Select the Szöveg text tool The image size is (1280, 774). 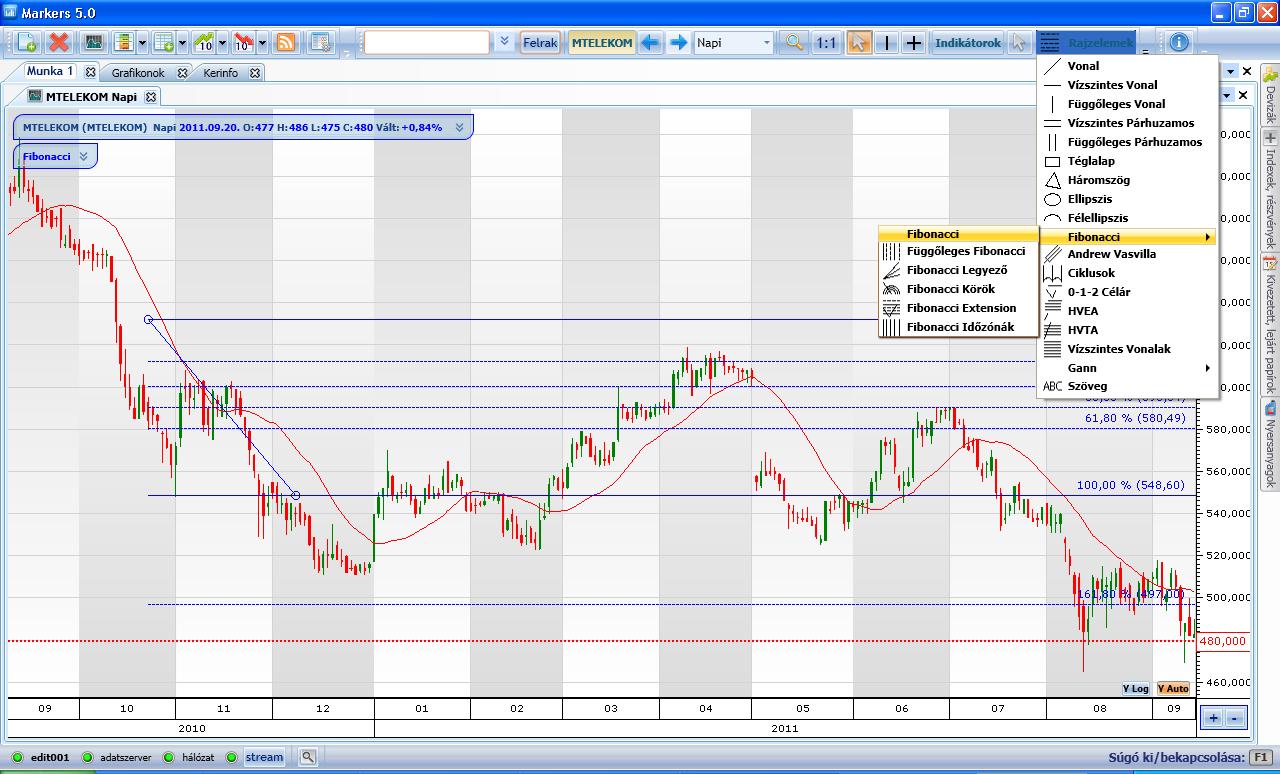1128,386
